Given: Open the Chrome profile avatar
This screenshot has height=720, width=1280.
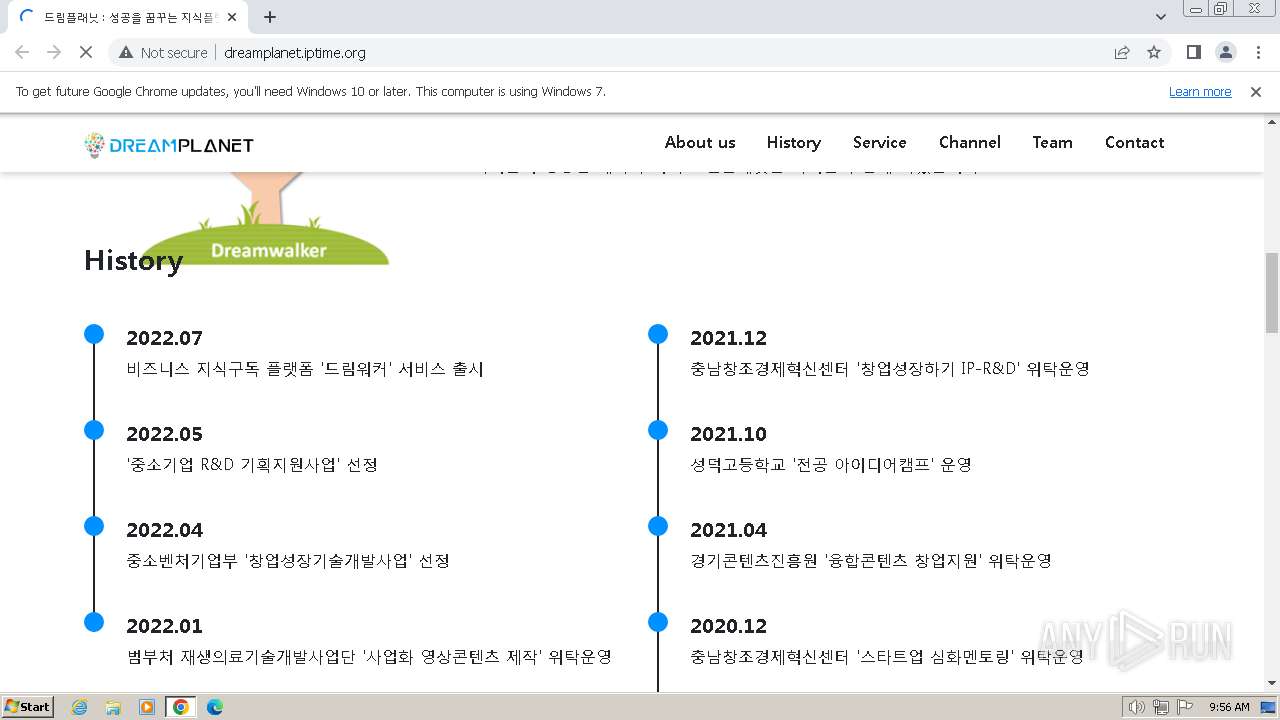Looking at the screenshot, I should tap(1226, 52).
